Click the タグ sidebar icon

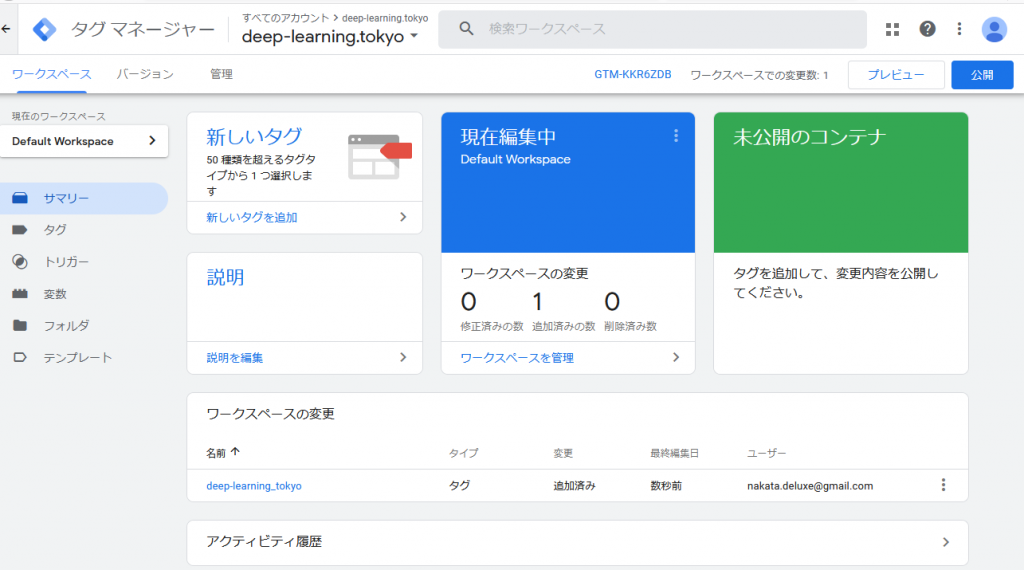pyautogui.click(x=20, y=230)
